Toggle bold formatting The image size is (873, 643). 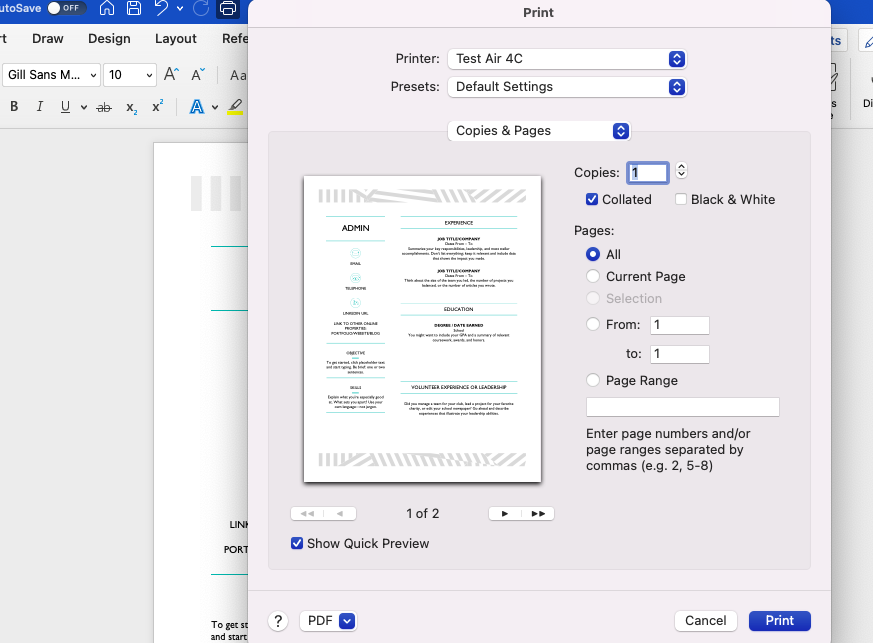(x=13, y=106)
